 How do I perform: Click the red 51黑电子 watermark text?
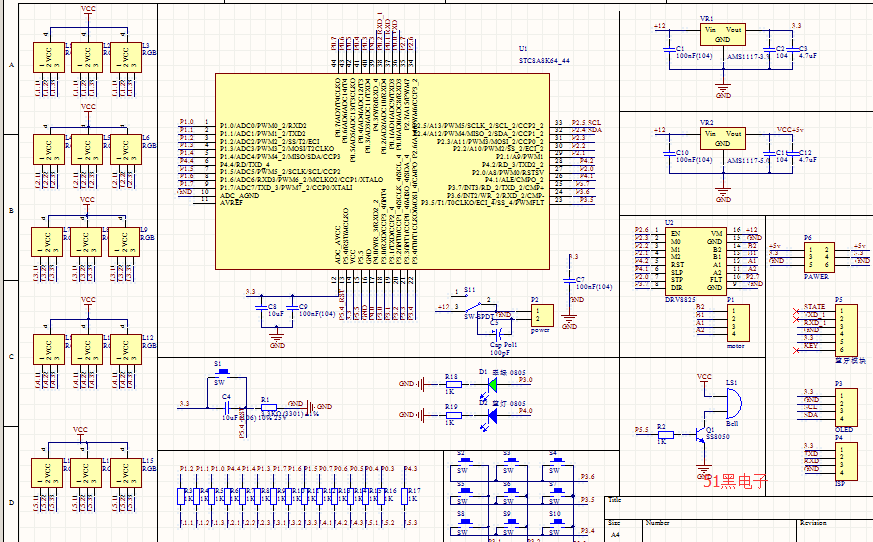coord(736,481)
